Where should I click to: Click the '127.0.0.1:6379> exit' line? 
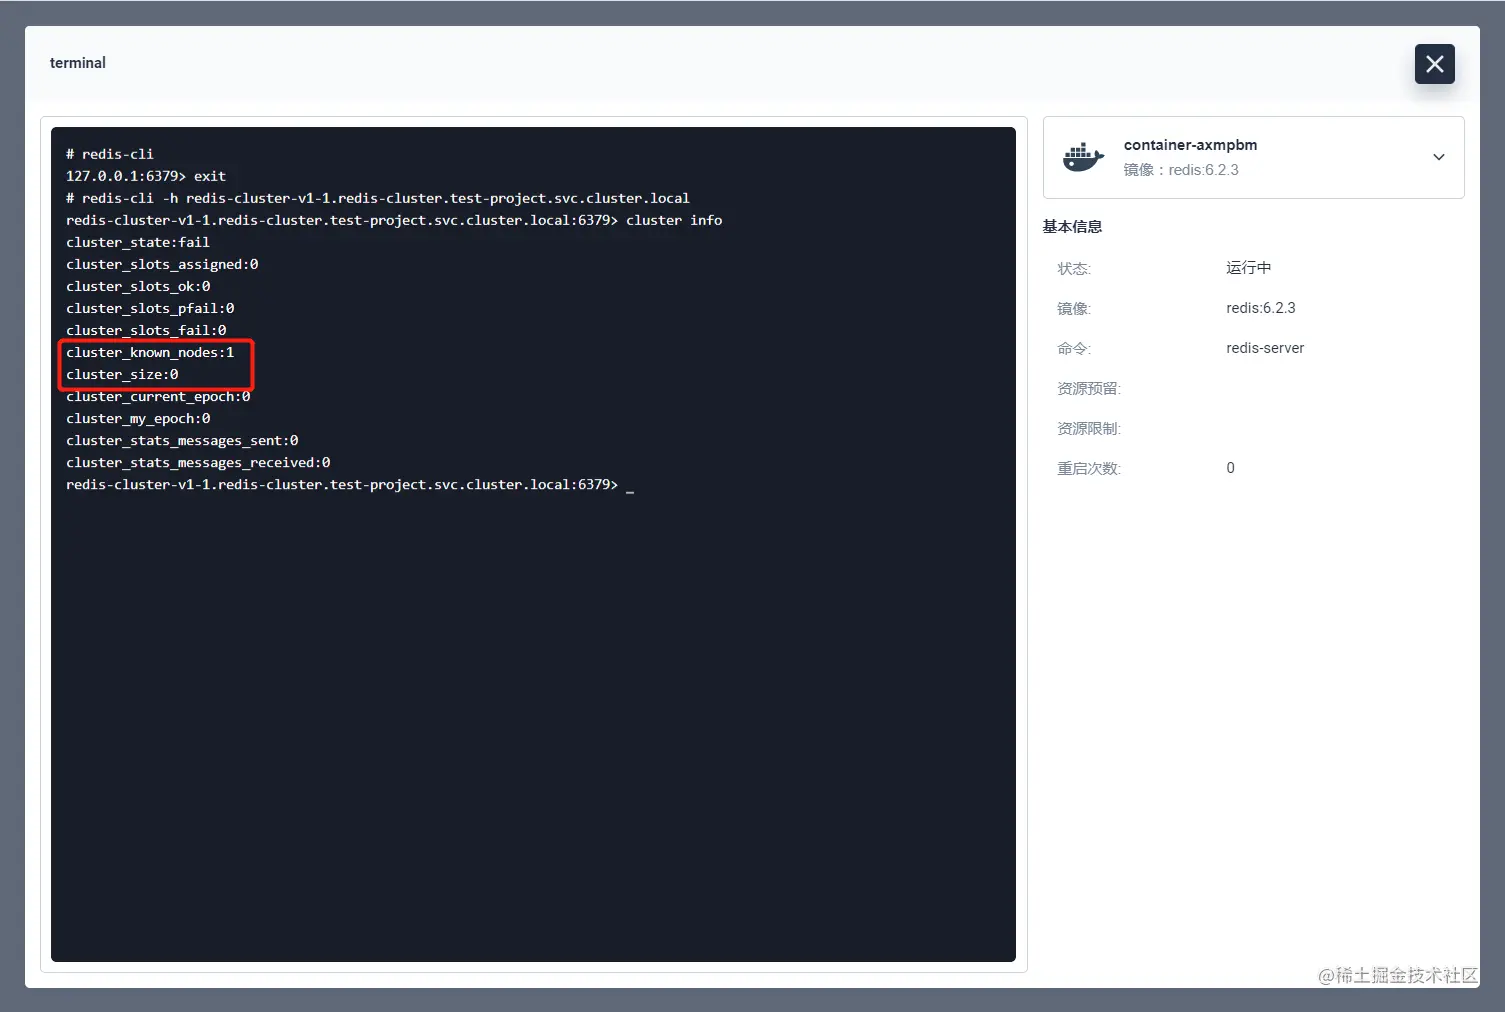146,176
